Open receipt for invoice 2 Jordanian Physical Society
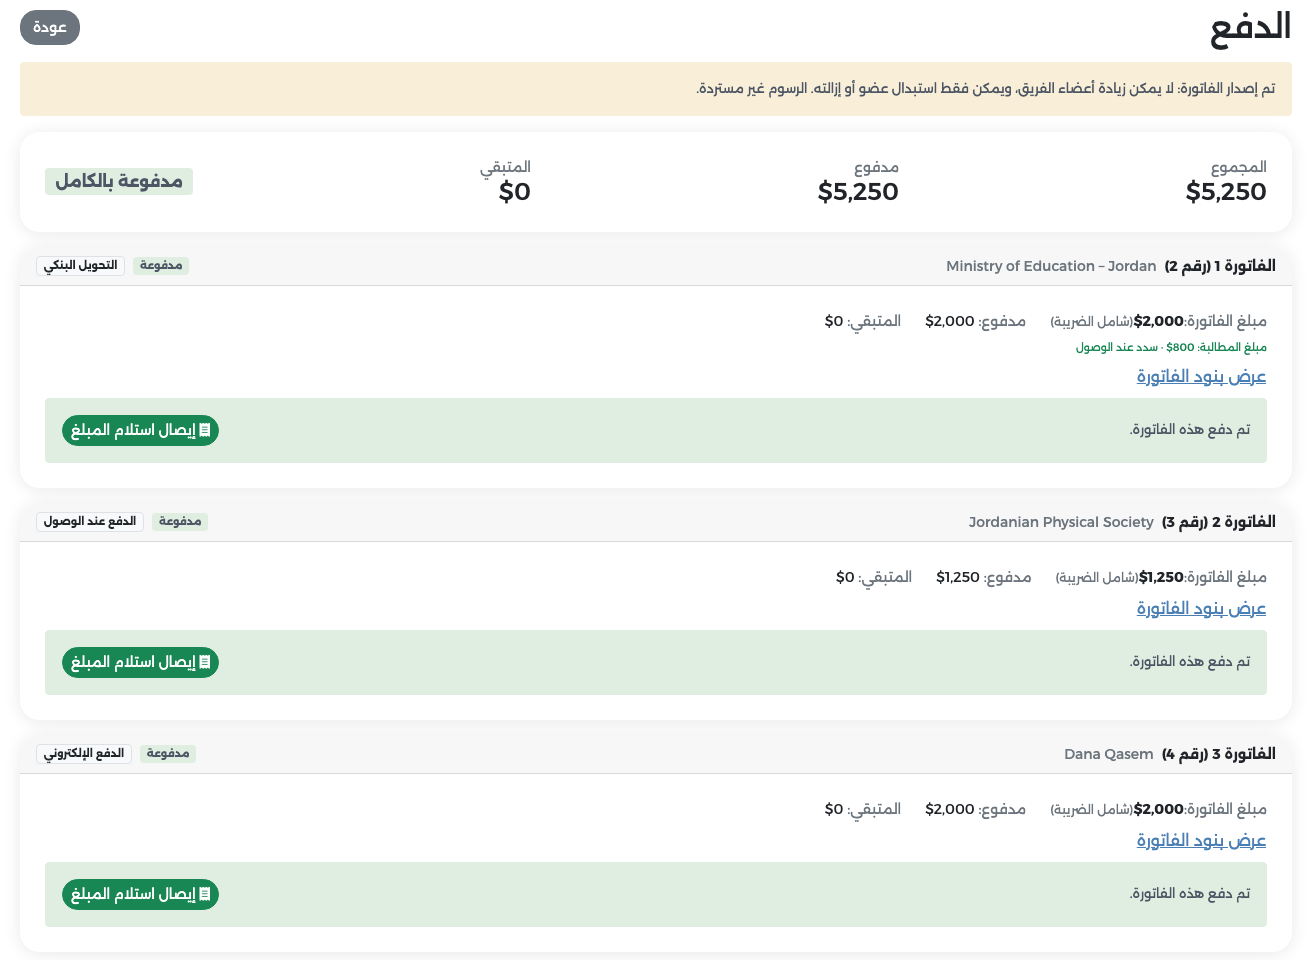 pos(140,662)
